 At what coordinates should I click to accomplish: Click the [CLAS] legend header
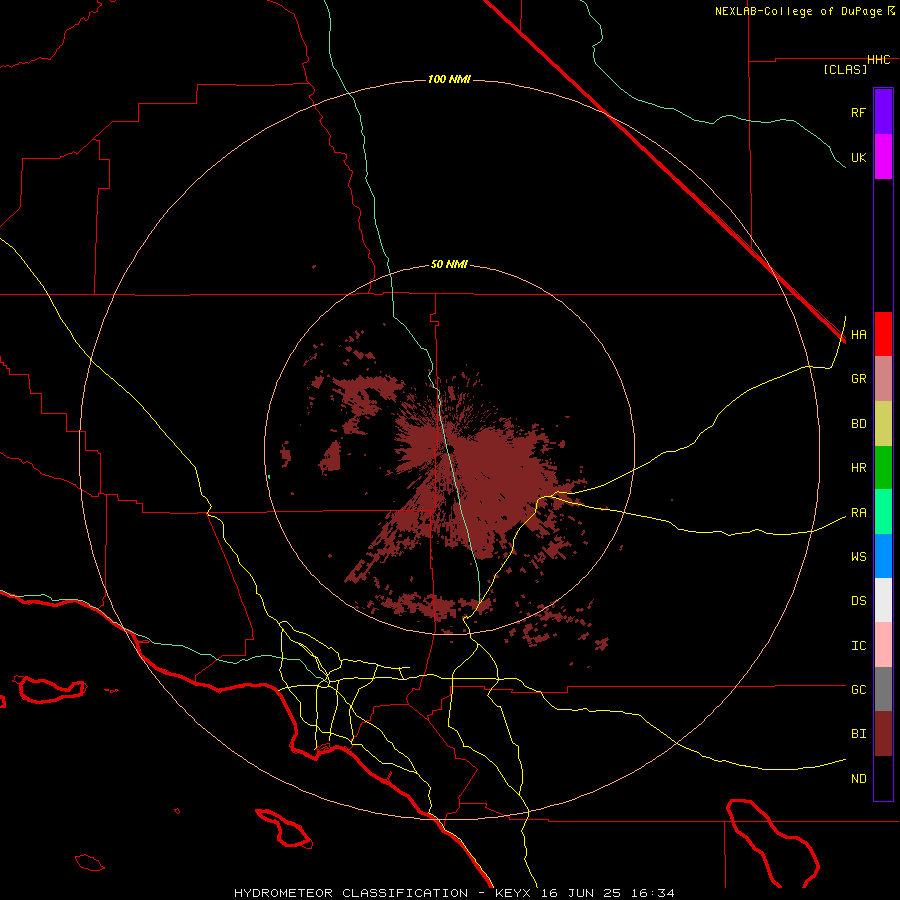click(845, 69)
